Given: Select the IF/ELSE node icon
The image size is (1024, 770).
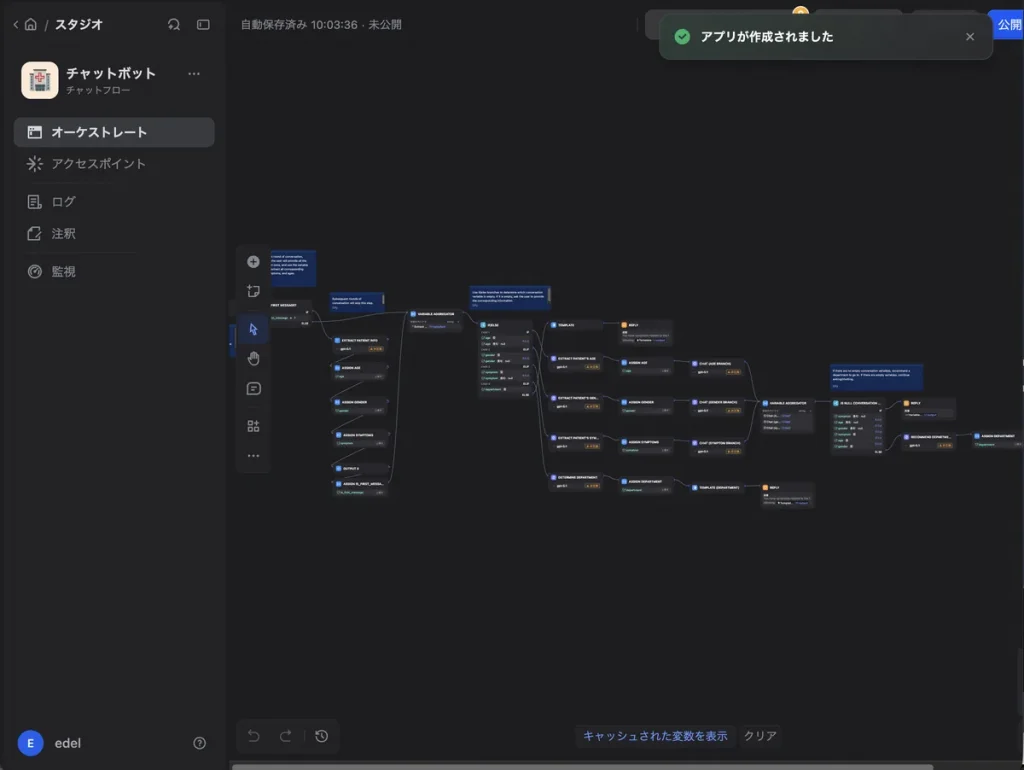Looking at the screenshot, I should click(x=483, y=325).
